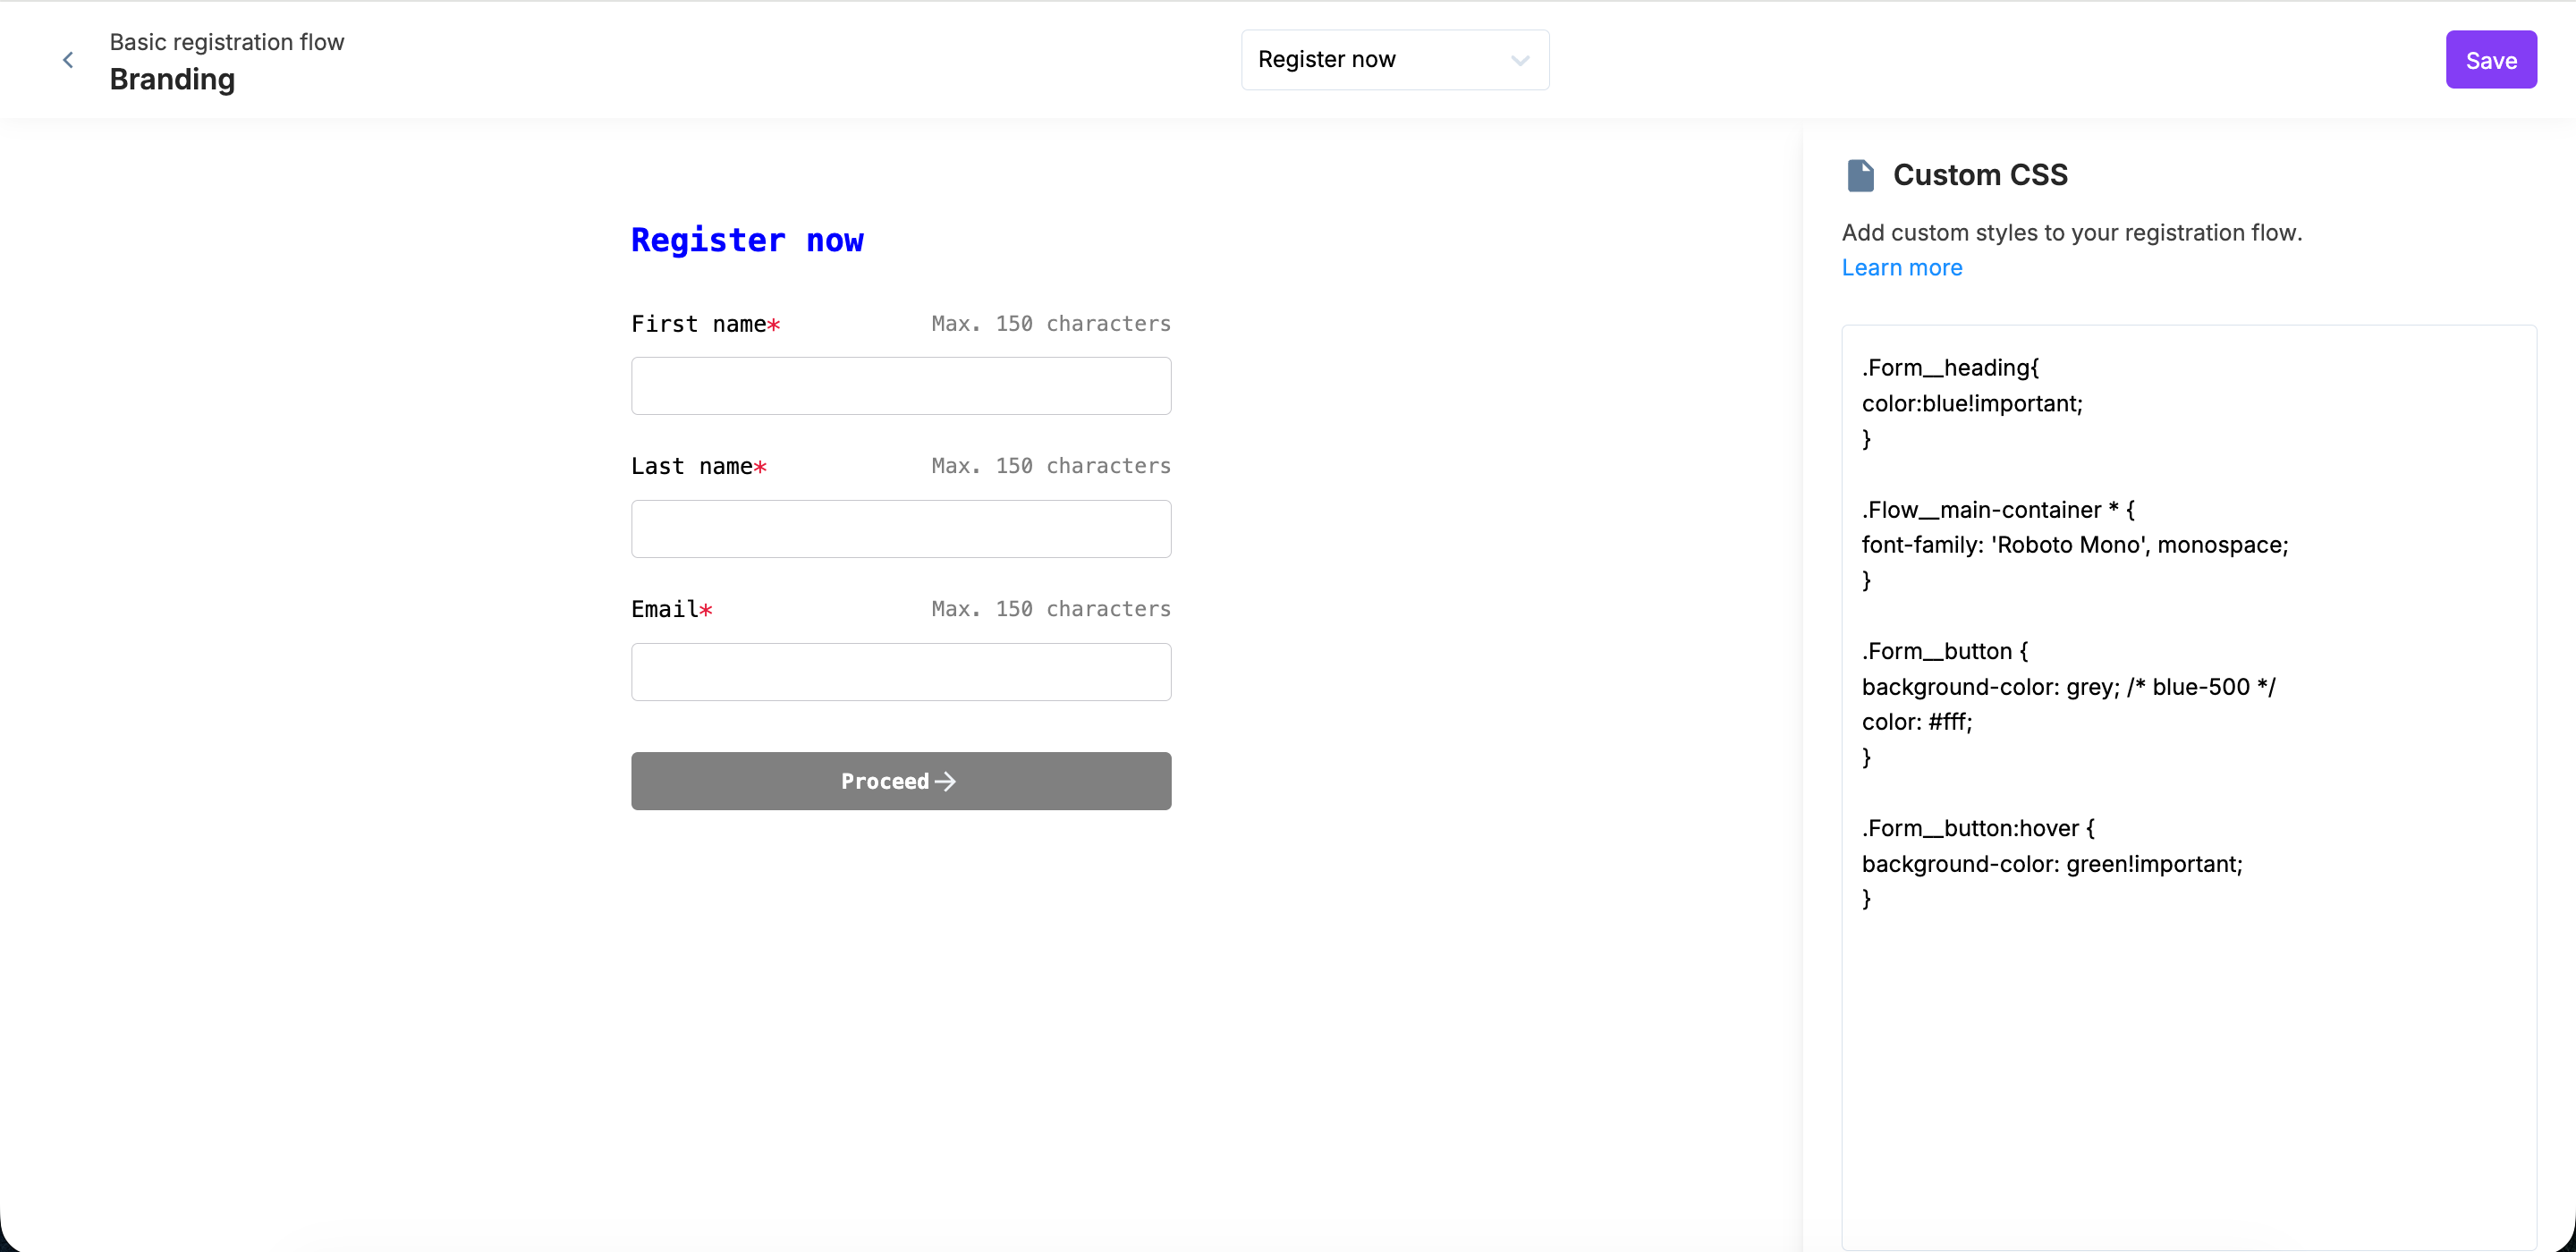Focus the Email input field
The image size is (2576, 1252).
pyautogui.click(x=900, y=672)
